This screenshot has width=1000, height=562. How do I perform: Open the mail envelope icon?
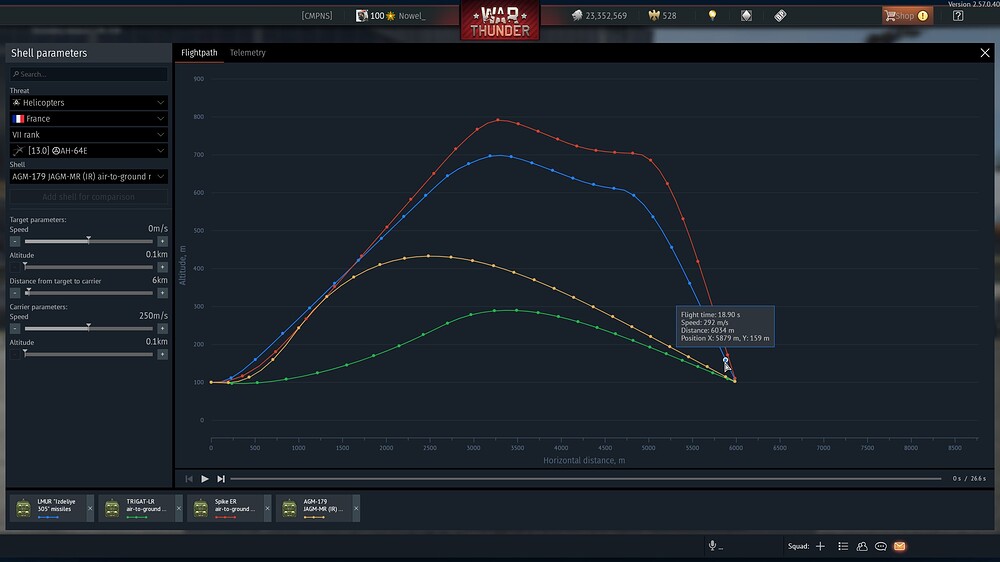[x=899, y=546]
